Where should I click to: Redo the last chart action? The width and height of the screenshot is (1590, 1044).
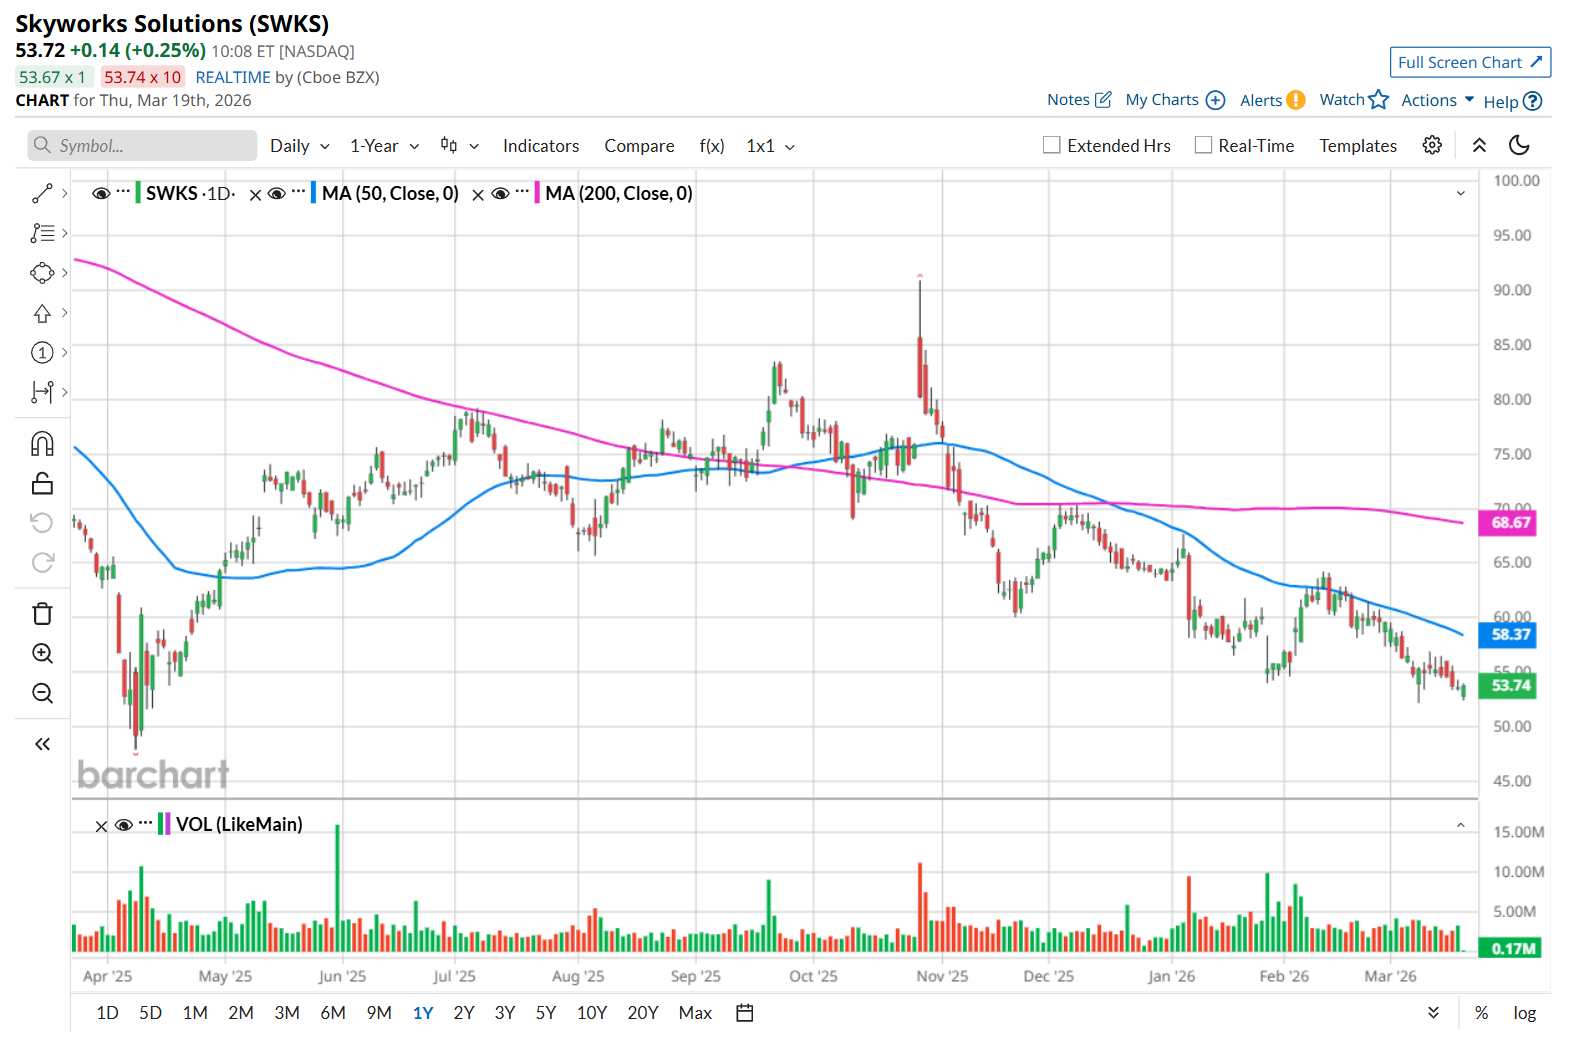(42, 563)
